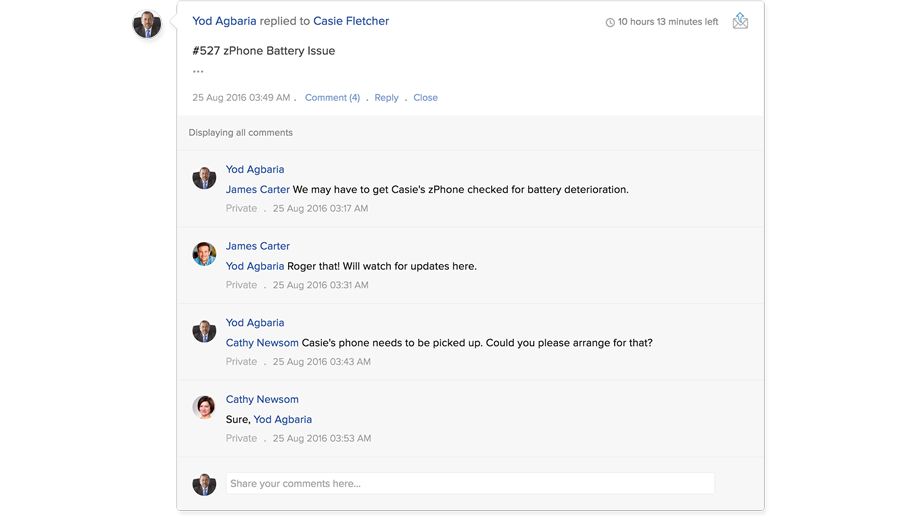Image resolution: width=900 pixels, height=517 pixels.
Task: Open the Cathy Newsom mention in third comment
Action: click(x=261, y=343)
